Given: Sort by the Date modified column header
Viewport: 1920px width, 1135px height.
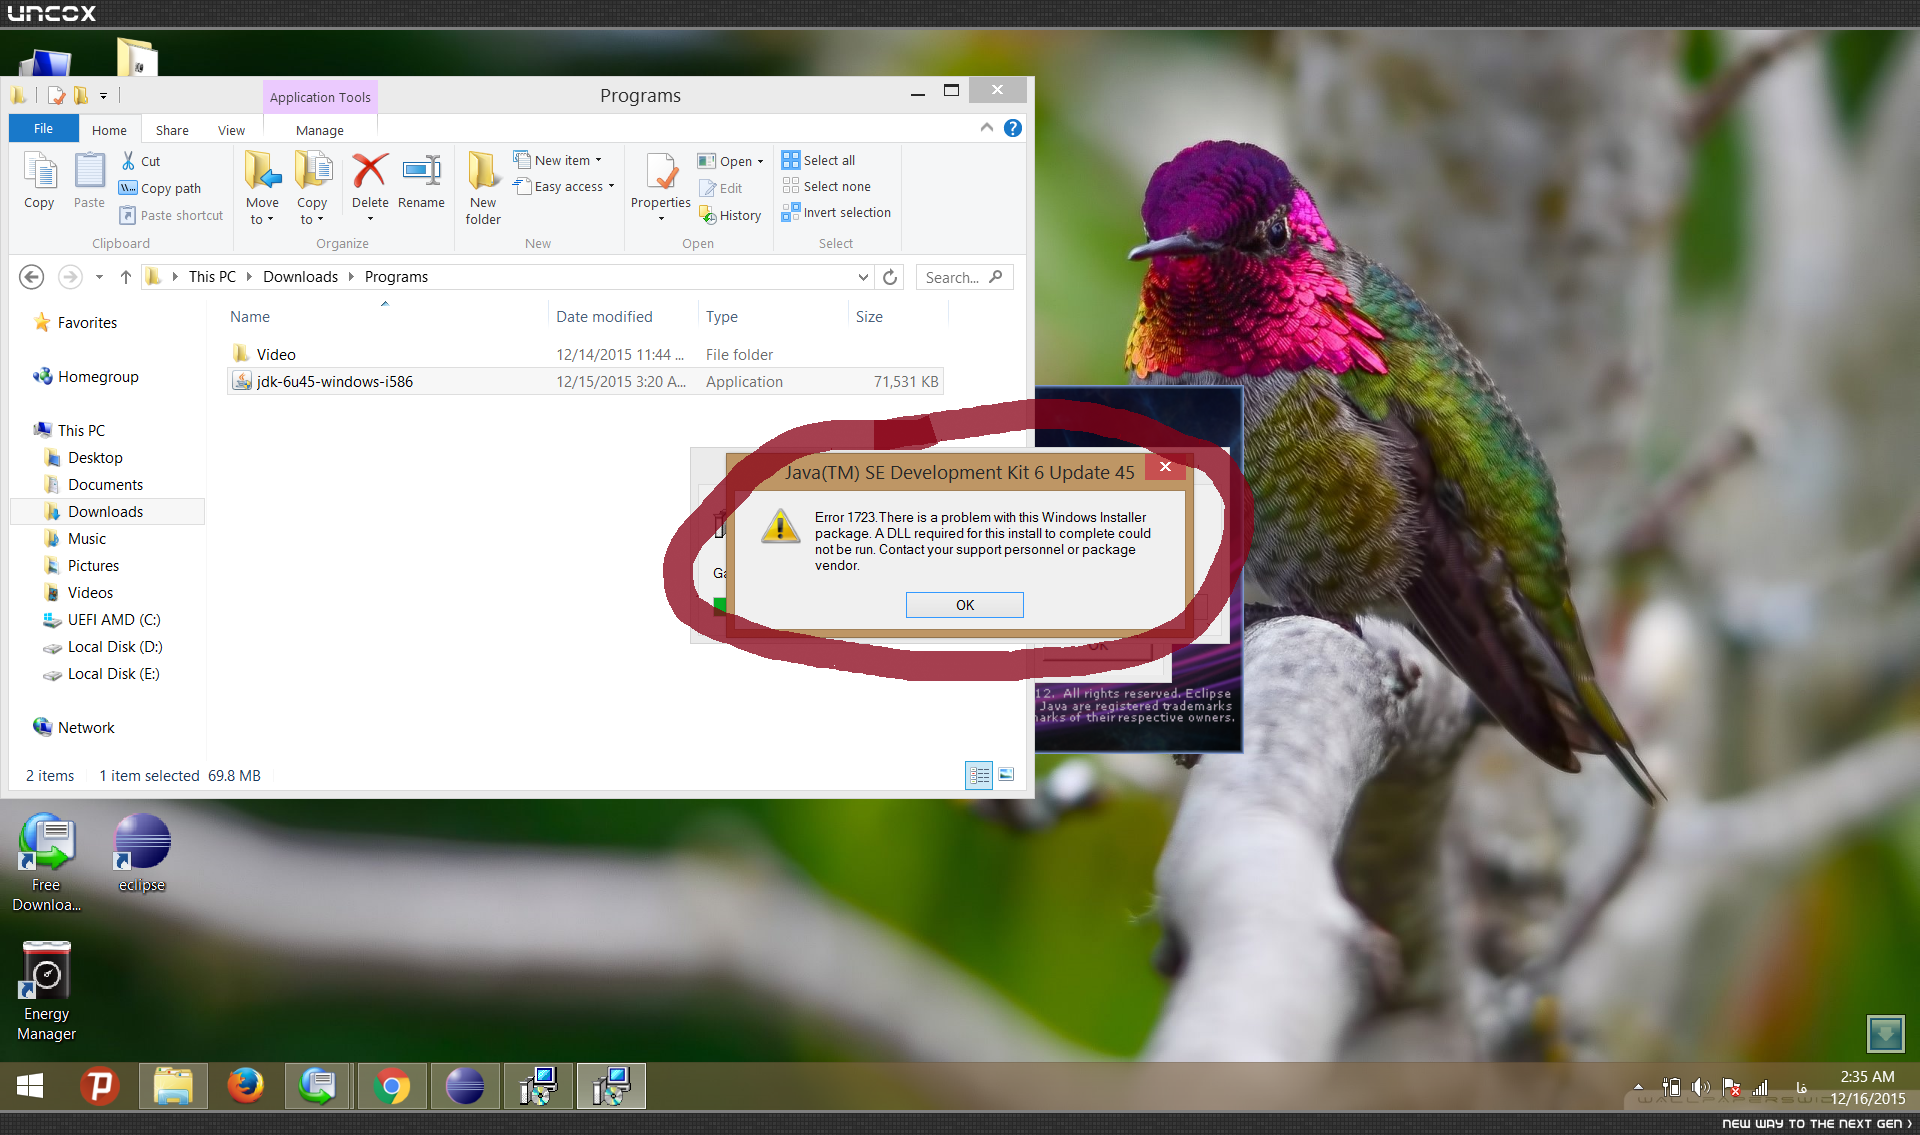Looking at the screenshot, I should pyautogui.click(x=604, y=317).
